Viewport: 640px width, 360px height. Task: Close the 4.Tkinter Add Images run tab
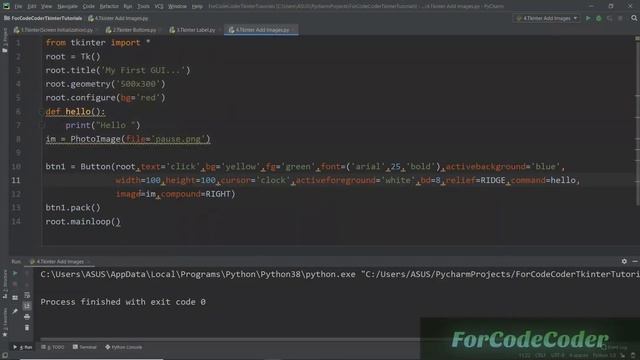88,262
